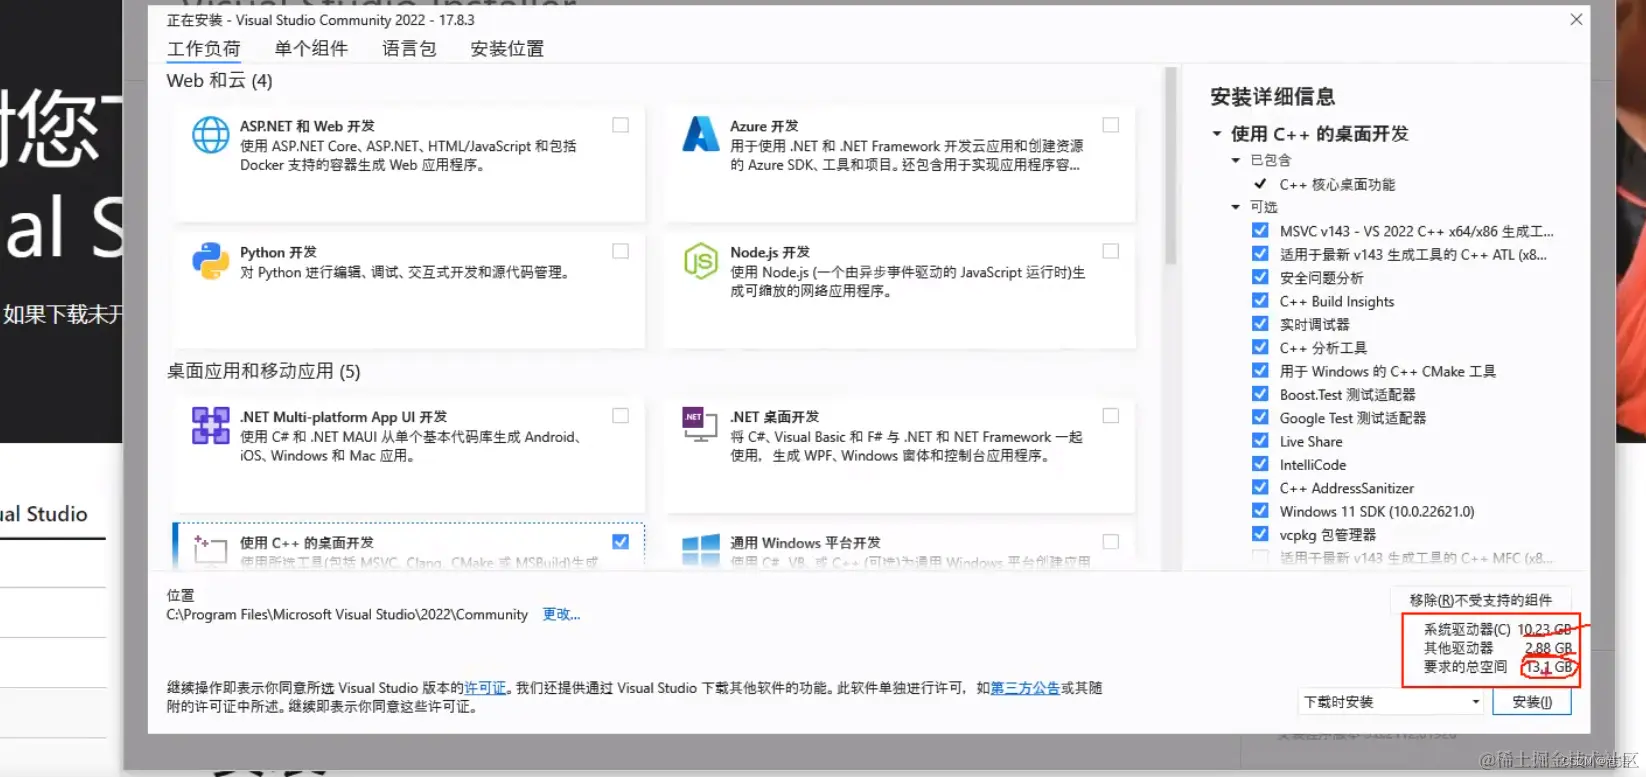Image resolution: width=1646 pixels, height=777 pixels.
Task: Check the .NET Multi-platform App UI workload
Action: click(621, 415)
